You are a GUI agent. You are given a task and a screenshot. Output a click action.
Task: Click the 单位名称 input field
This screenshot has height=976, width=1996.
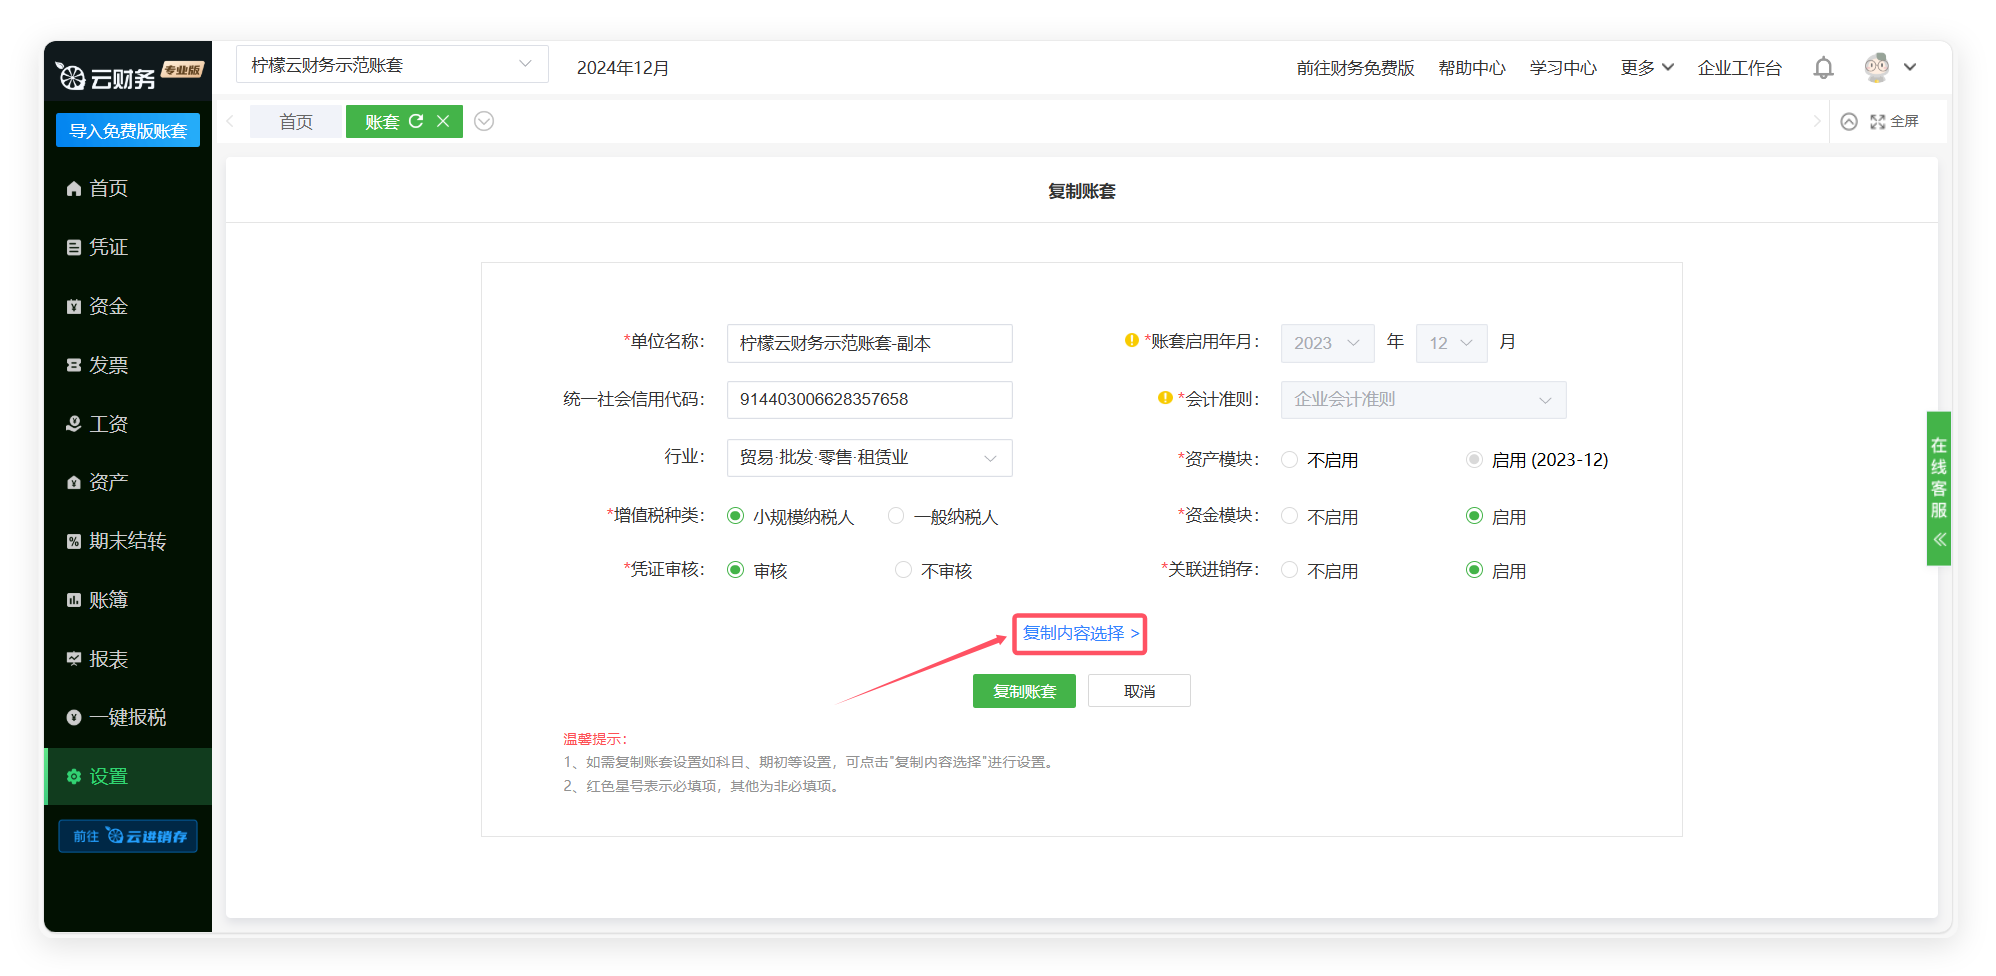point(868,343)
